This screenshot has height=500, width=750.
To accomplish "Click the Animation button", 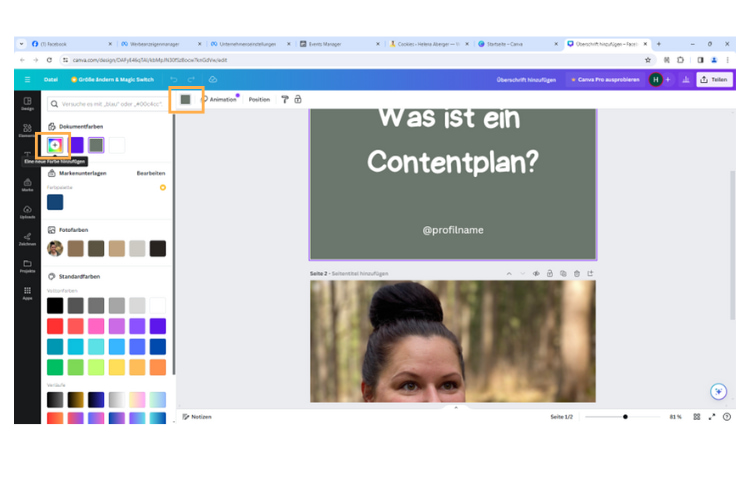I will pos(220,99).
